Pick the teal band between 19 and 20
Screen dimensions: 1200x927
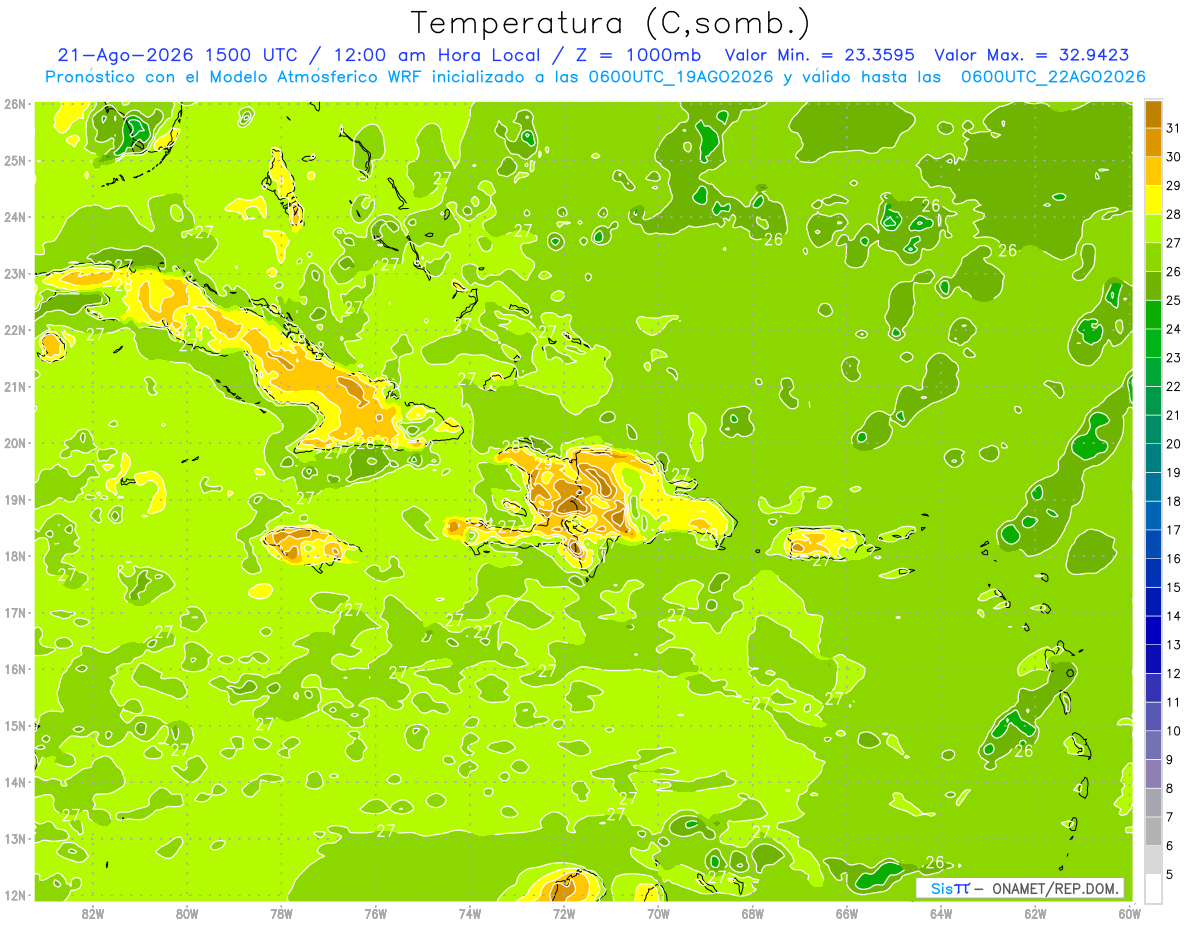click(x=1153, y=458)
